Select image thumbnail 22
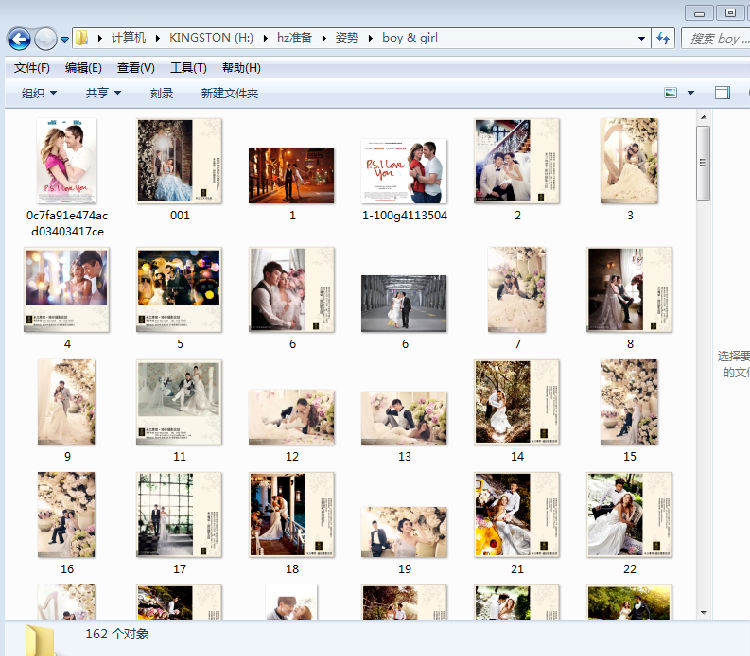The height and width of the screenshot is (656, 750). pos(629,515)
